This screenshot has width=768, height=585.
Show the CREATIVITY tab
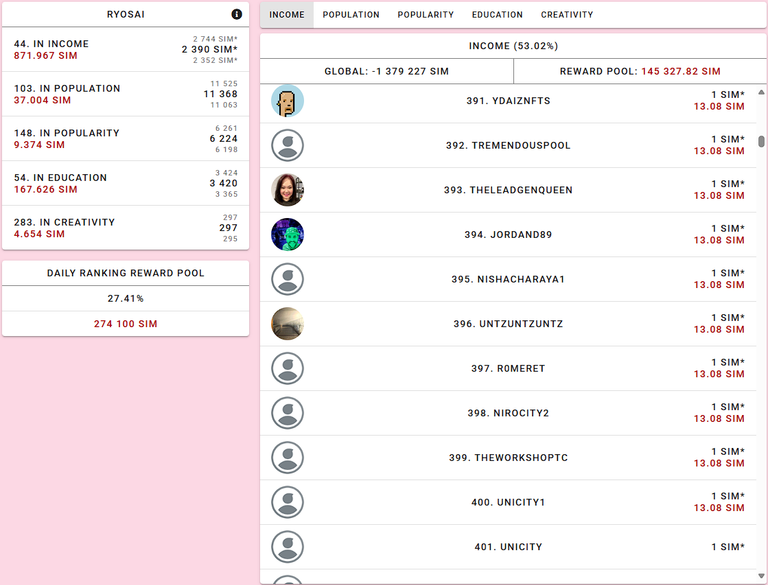point(567,15)
